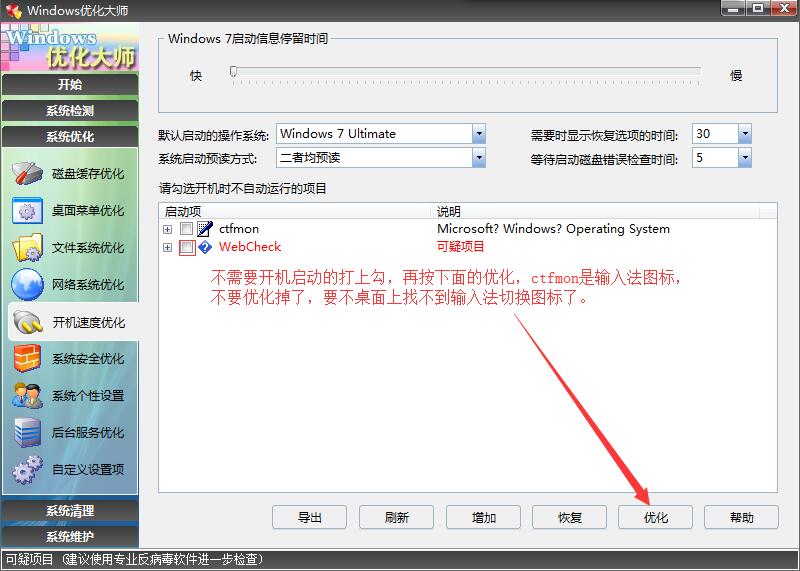Click the Windows优化大师 title bar app icon

pos(14,10)
